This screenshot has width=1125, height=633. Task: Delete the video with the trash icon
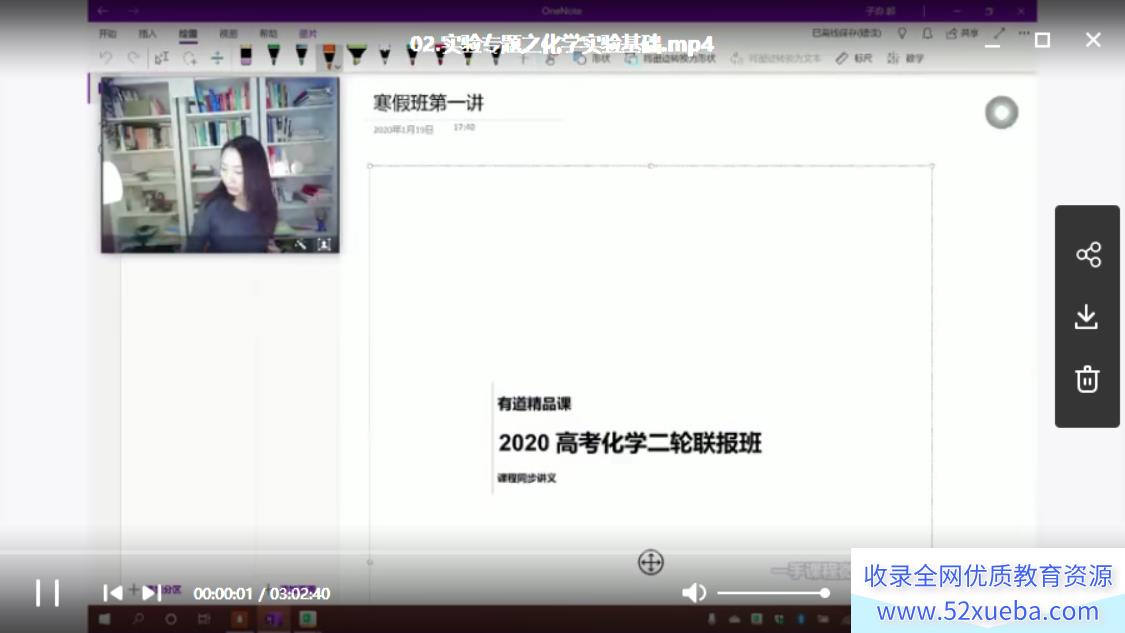pos(1087,379)
